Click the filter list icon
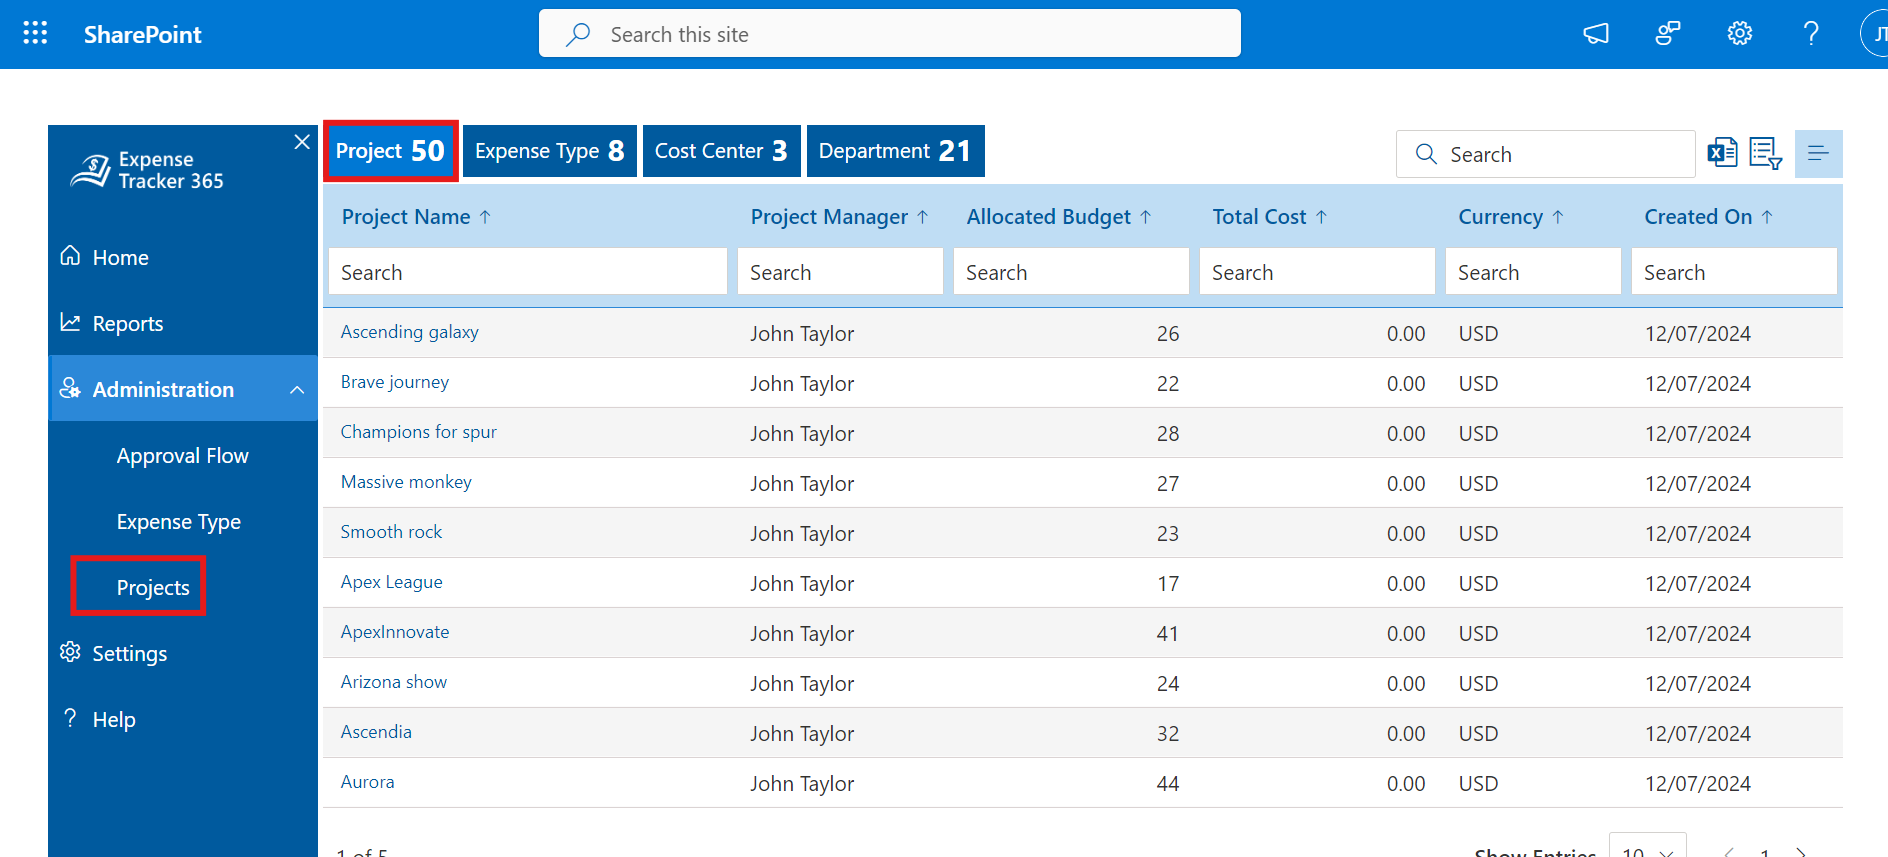Image resolution: width=1888 pixels, height=857 pixels. click(x=1766, y=153)
